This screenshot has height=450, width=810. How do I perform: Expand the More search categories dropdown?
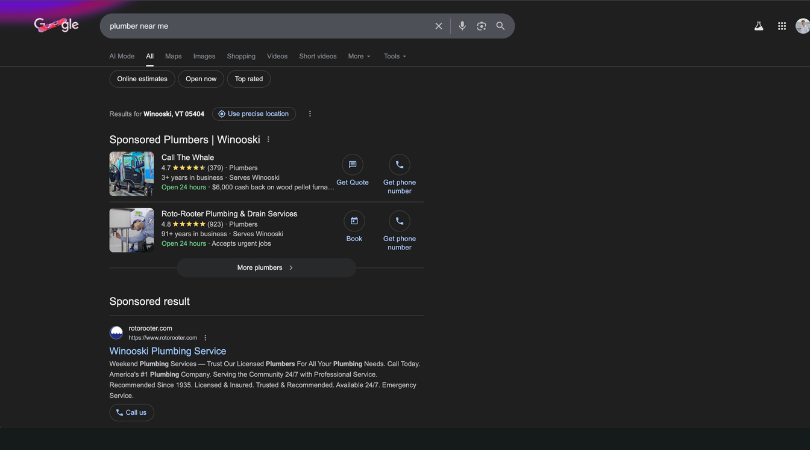[359, 56]
